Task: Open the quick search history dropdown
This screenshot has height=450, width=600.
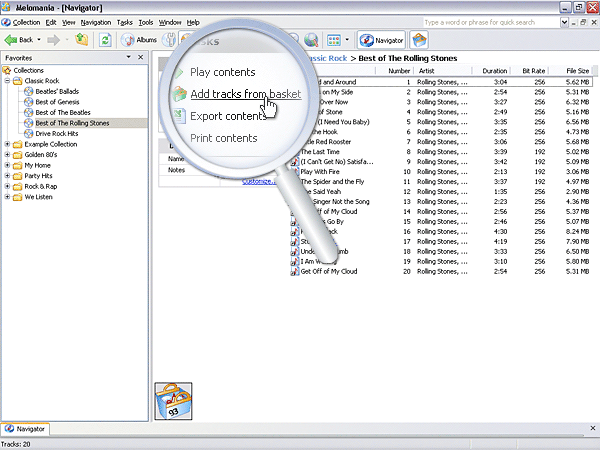Action: coord(564,23)
